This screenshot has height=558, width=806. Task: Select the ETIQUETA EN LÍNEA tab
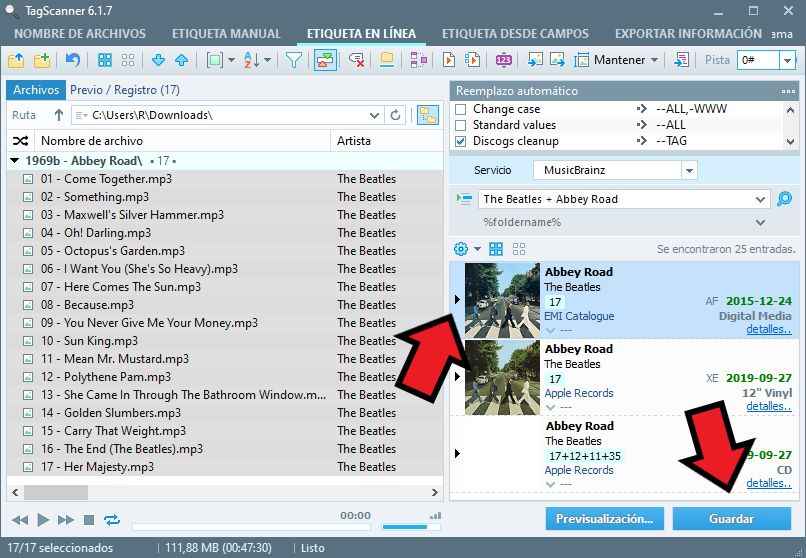[361, 34]
